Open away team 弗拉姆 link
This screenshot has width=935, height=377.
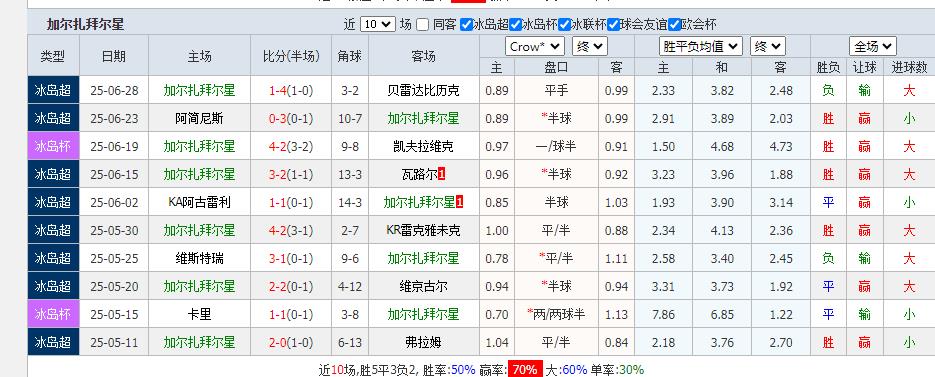click(x=423, y=342)
